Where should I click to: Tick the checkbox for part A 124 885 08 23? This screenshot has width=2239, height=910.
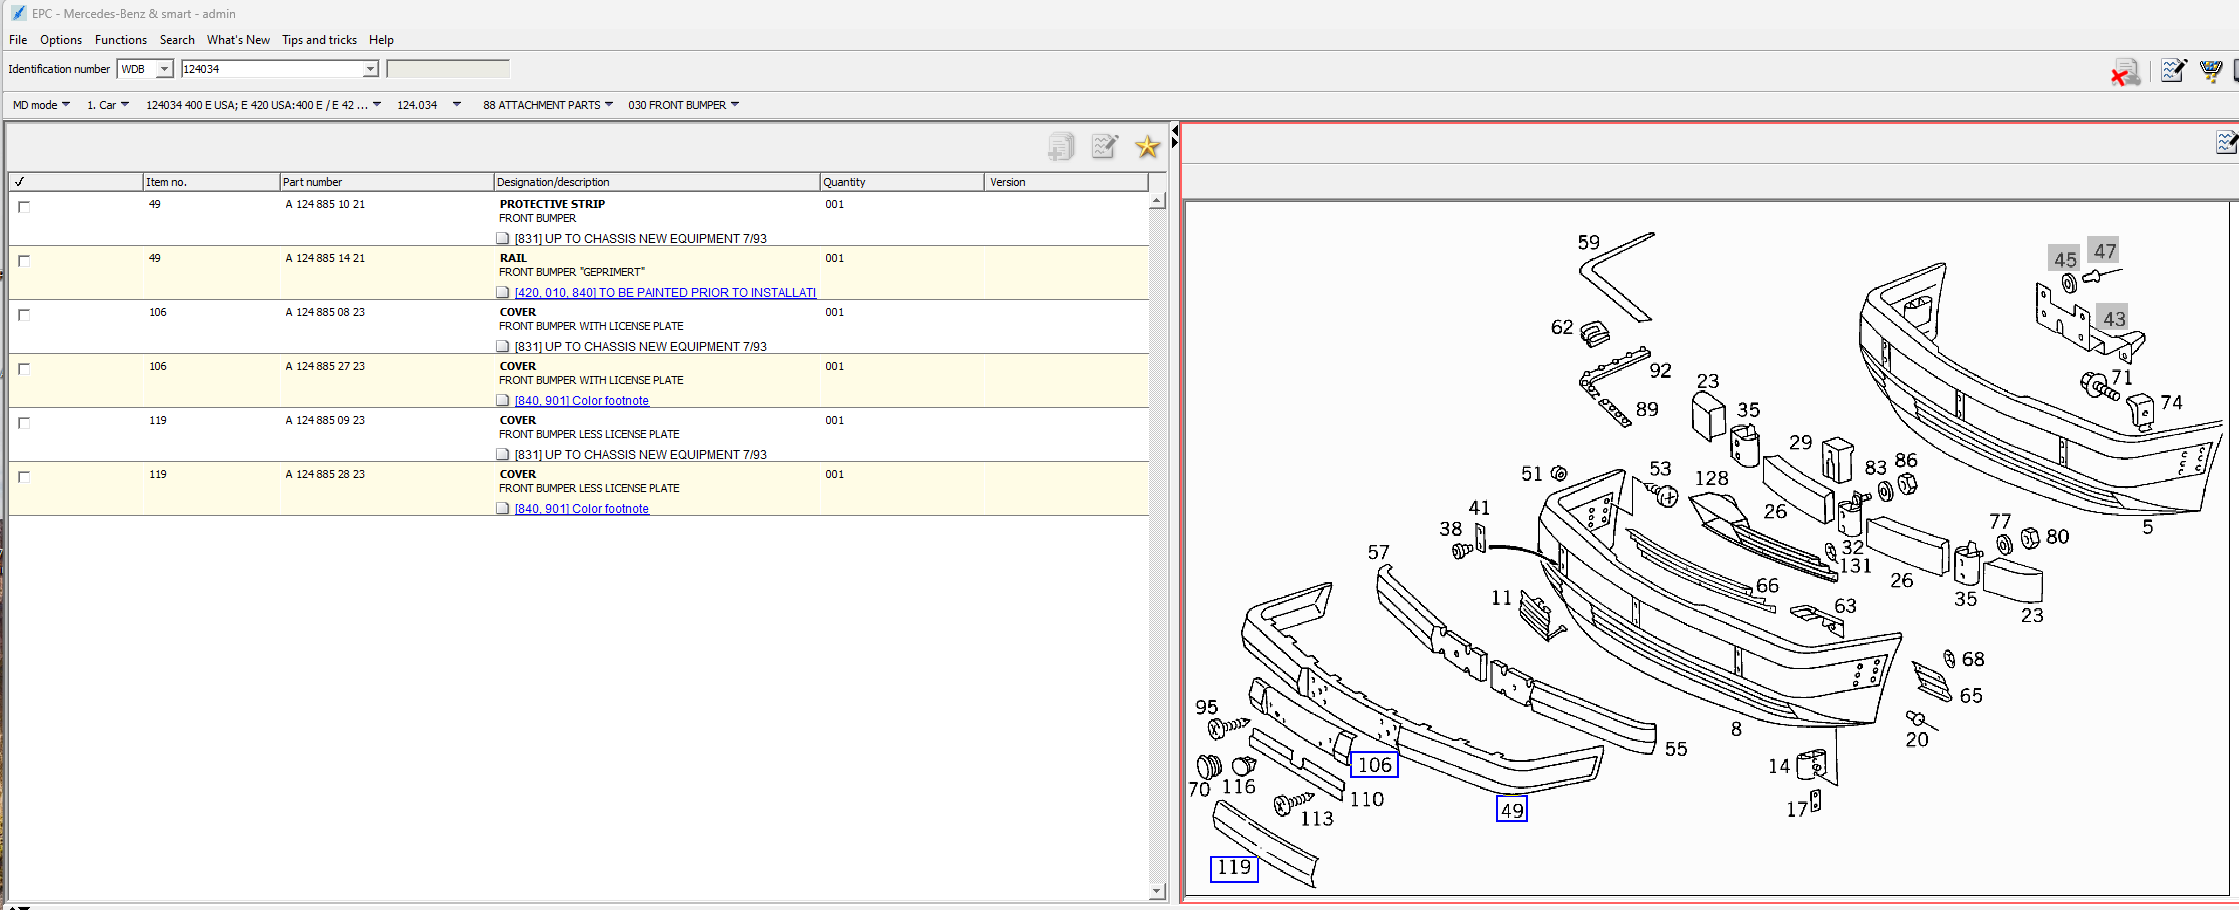coord(24,315)
